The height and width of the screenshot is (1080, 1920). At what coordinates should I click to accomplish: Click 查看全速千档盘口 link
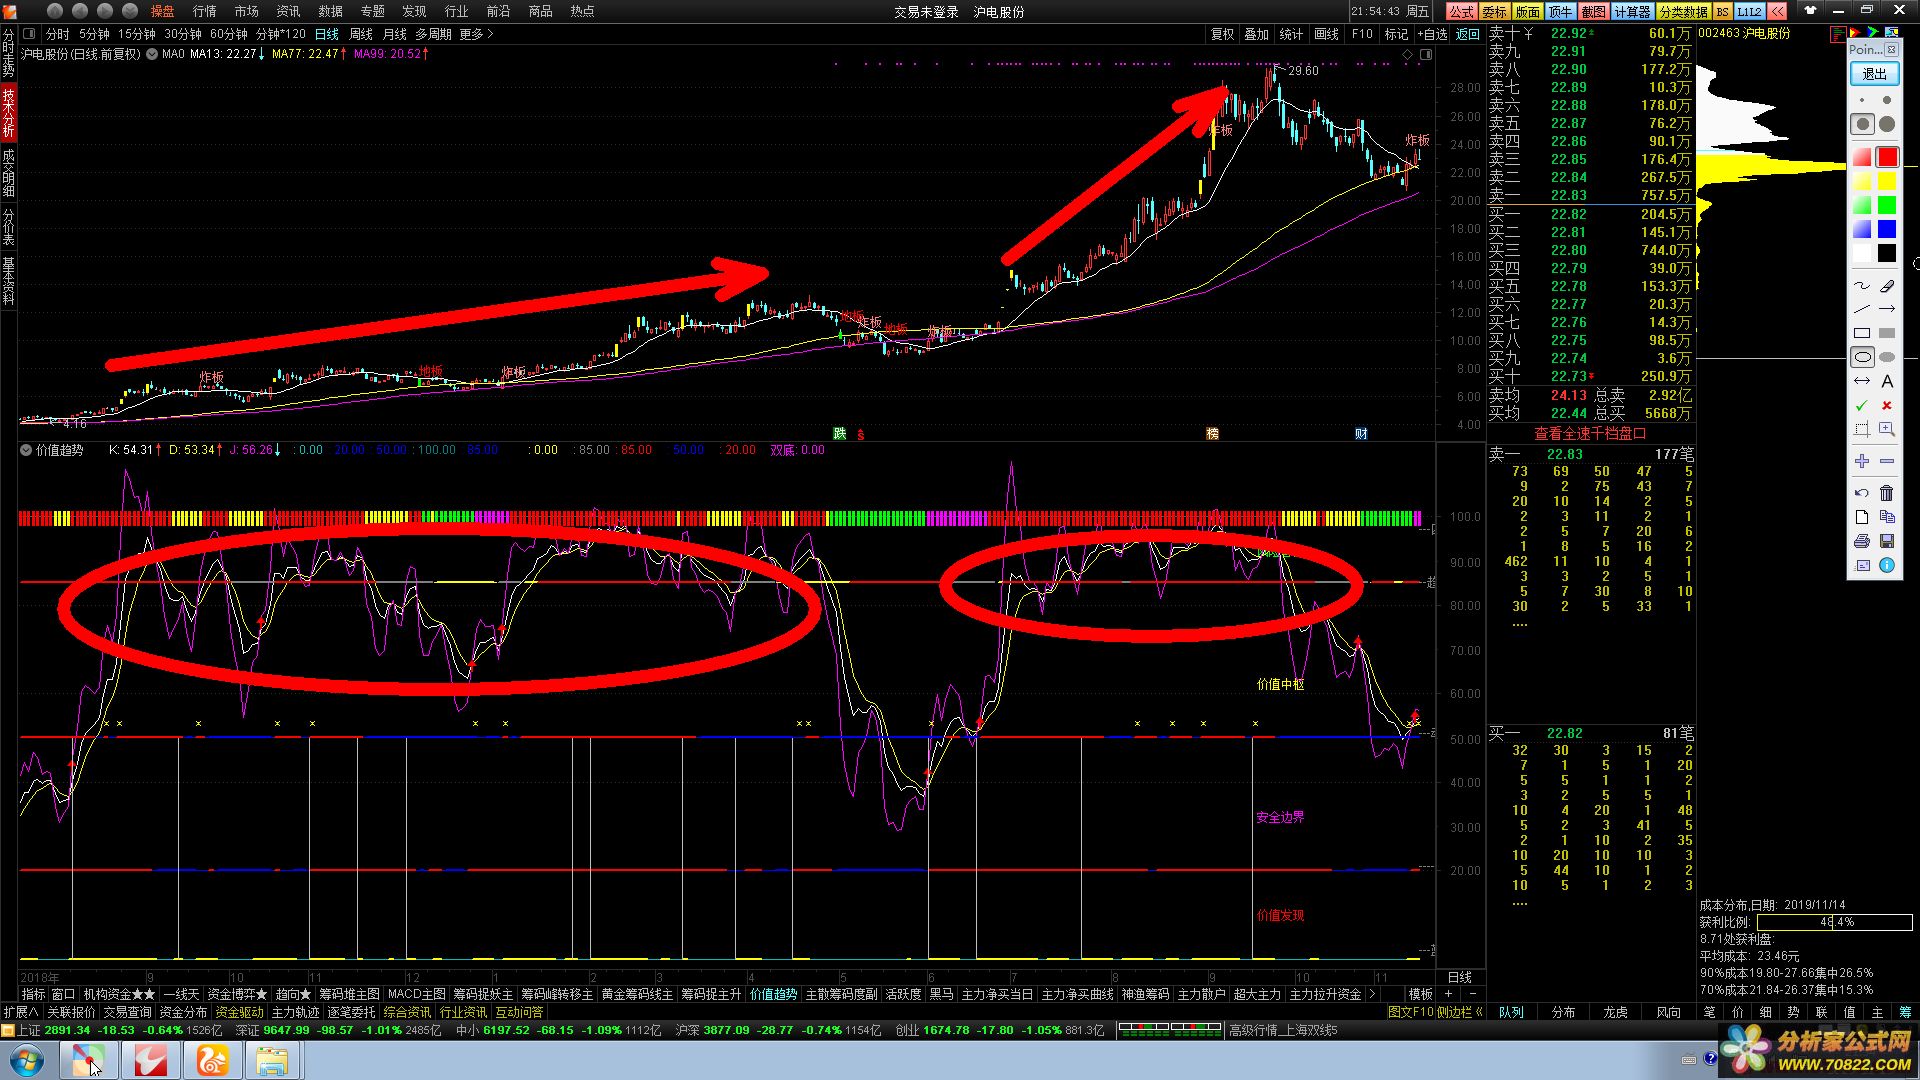click(x=1590, y=433)
